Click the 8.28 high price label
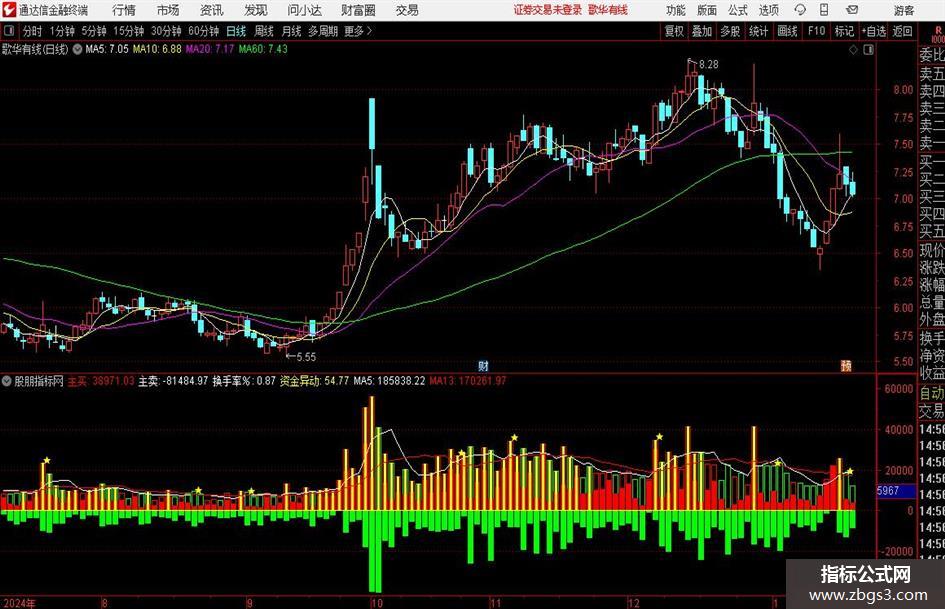The image size is (945, 609). (x=709, y=65)
